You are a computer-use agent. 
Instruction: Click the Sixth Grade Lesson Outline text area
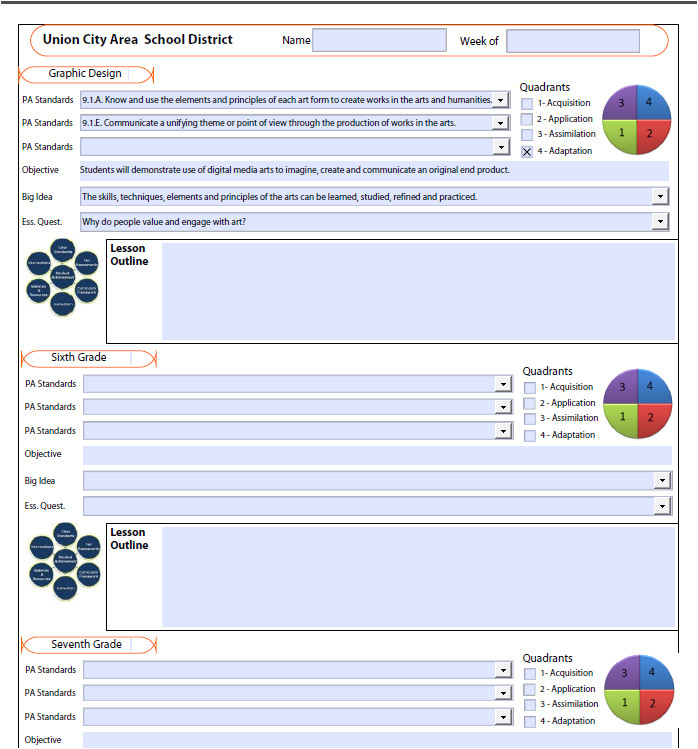pyautogui.click(x=418, y=576)
